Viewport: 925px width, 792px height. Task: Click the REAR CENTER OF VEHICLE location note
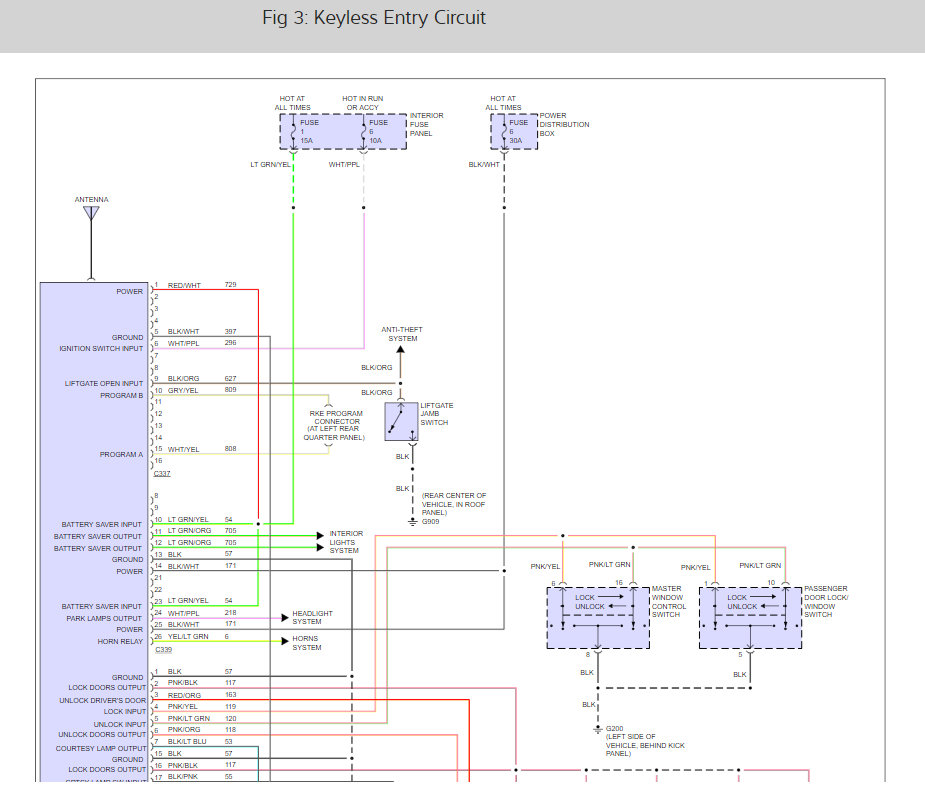click(x=454, y=504)
